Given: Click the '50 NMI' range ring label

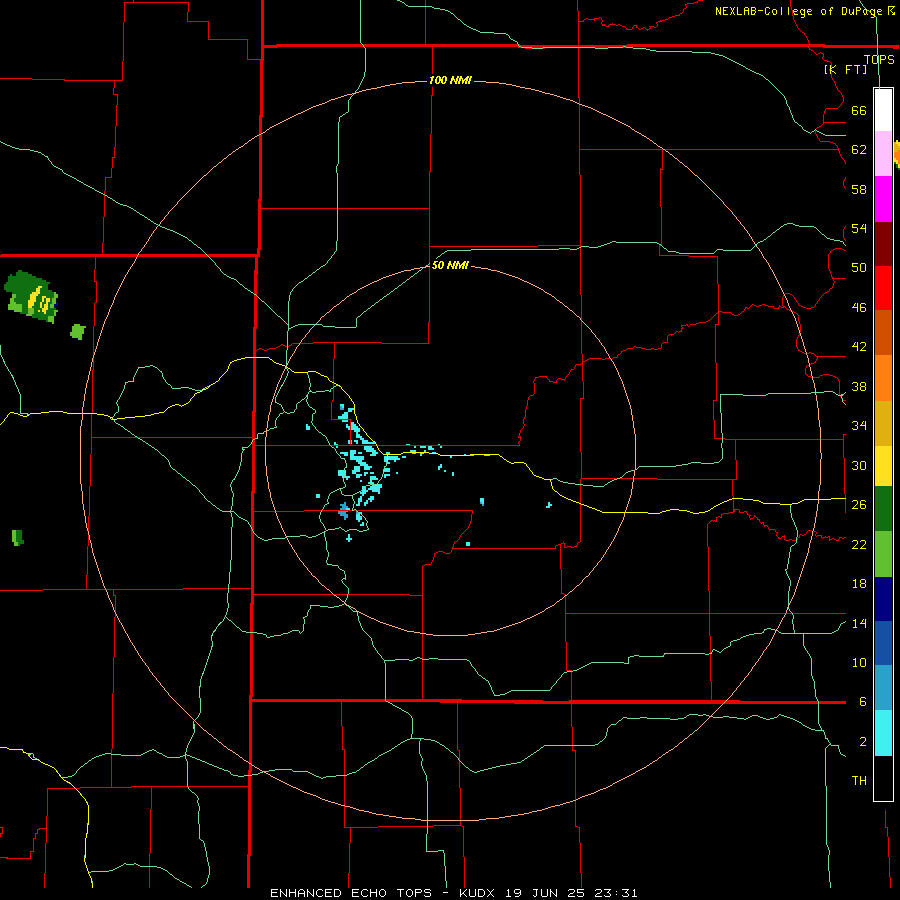Looking at the screenshot, I should click(x=450, y=265).
